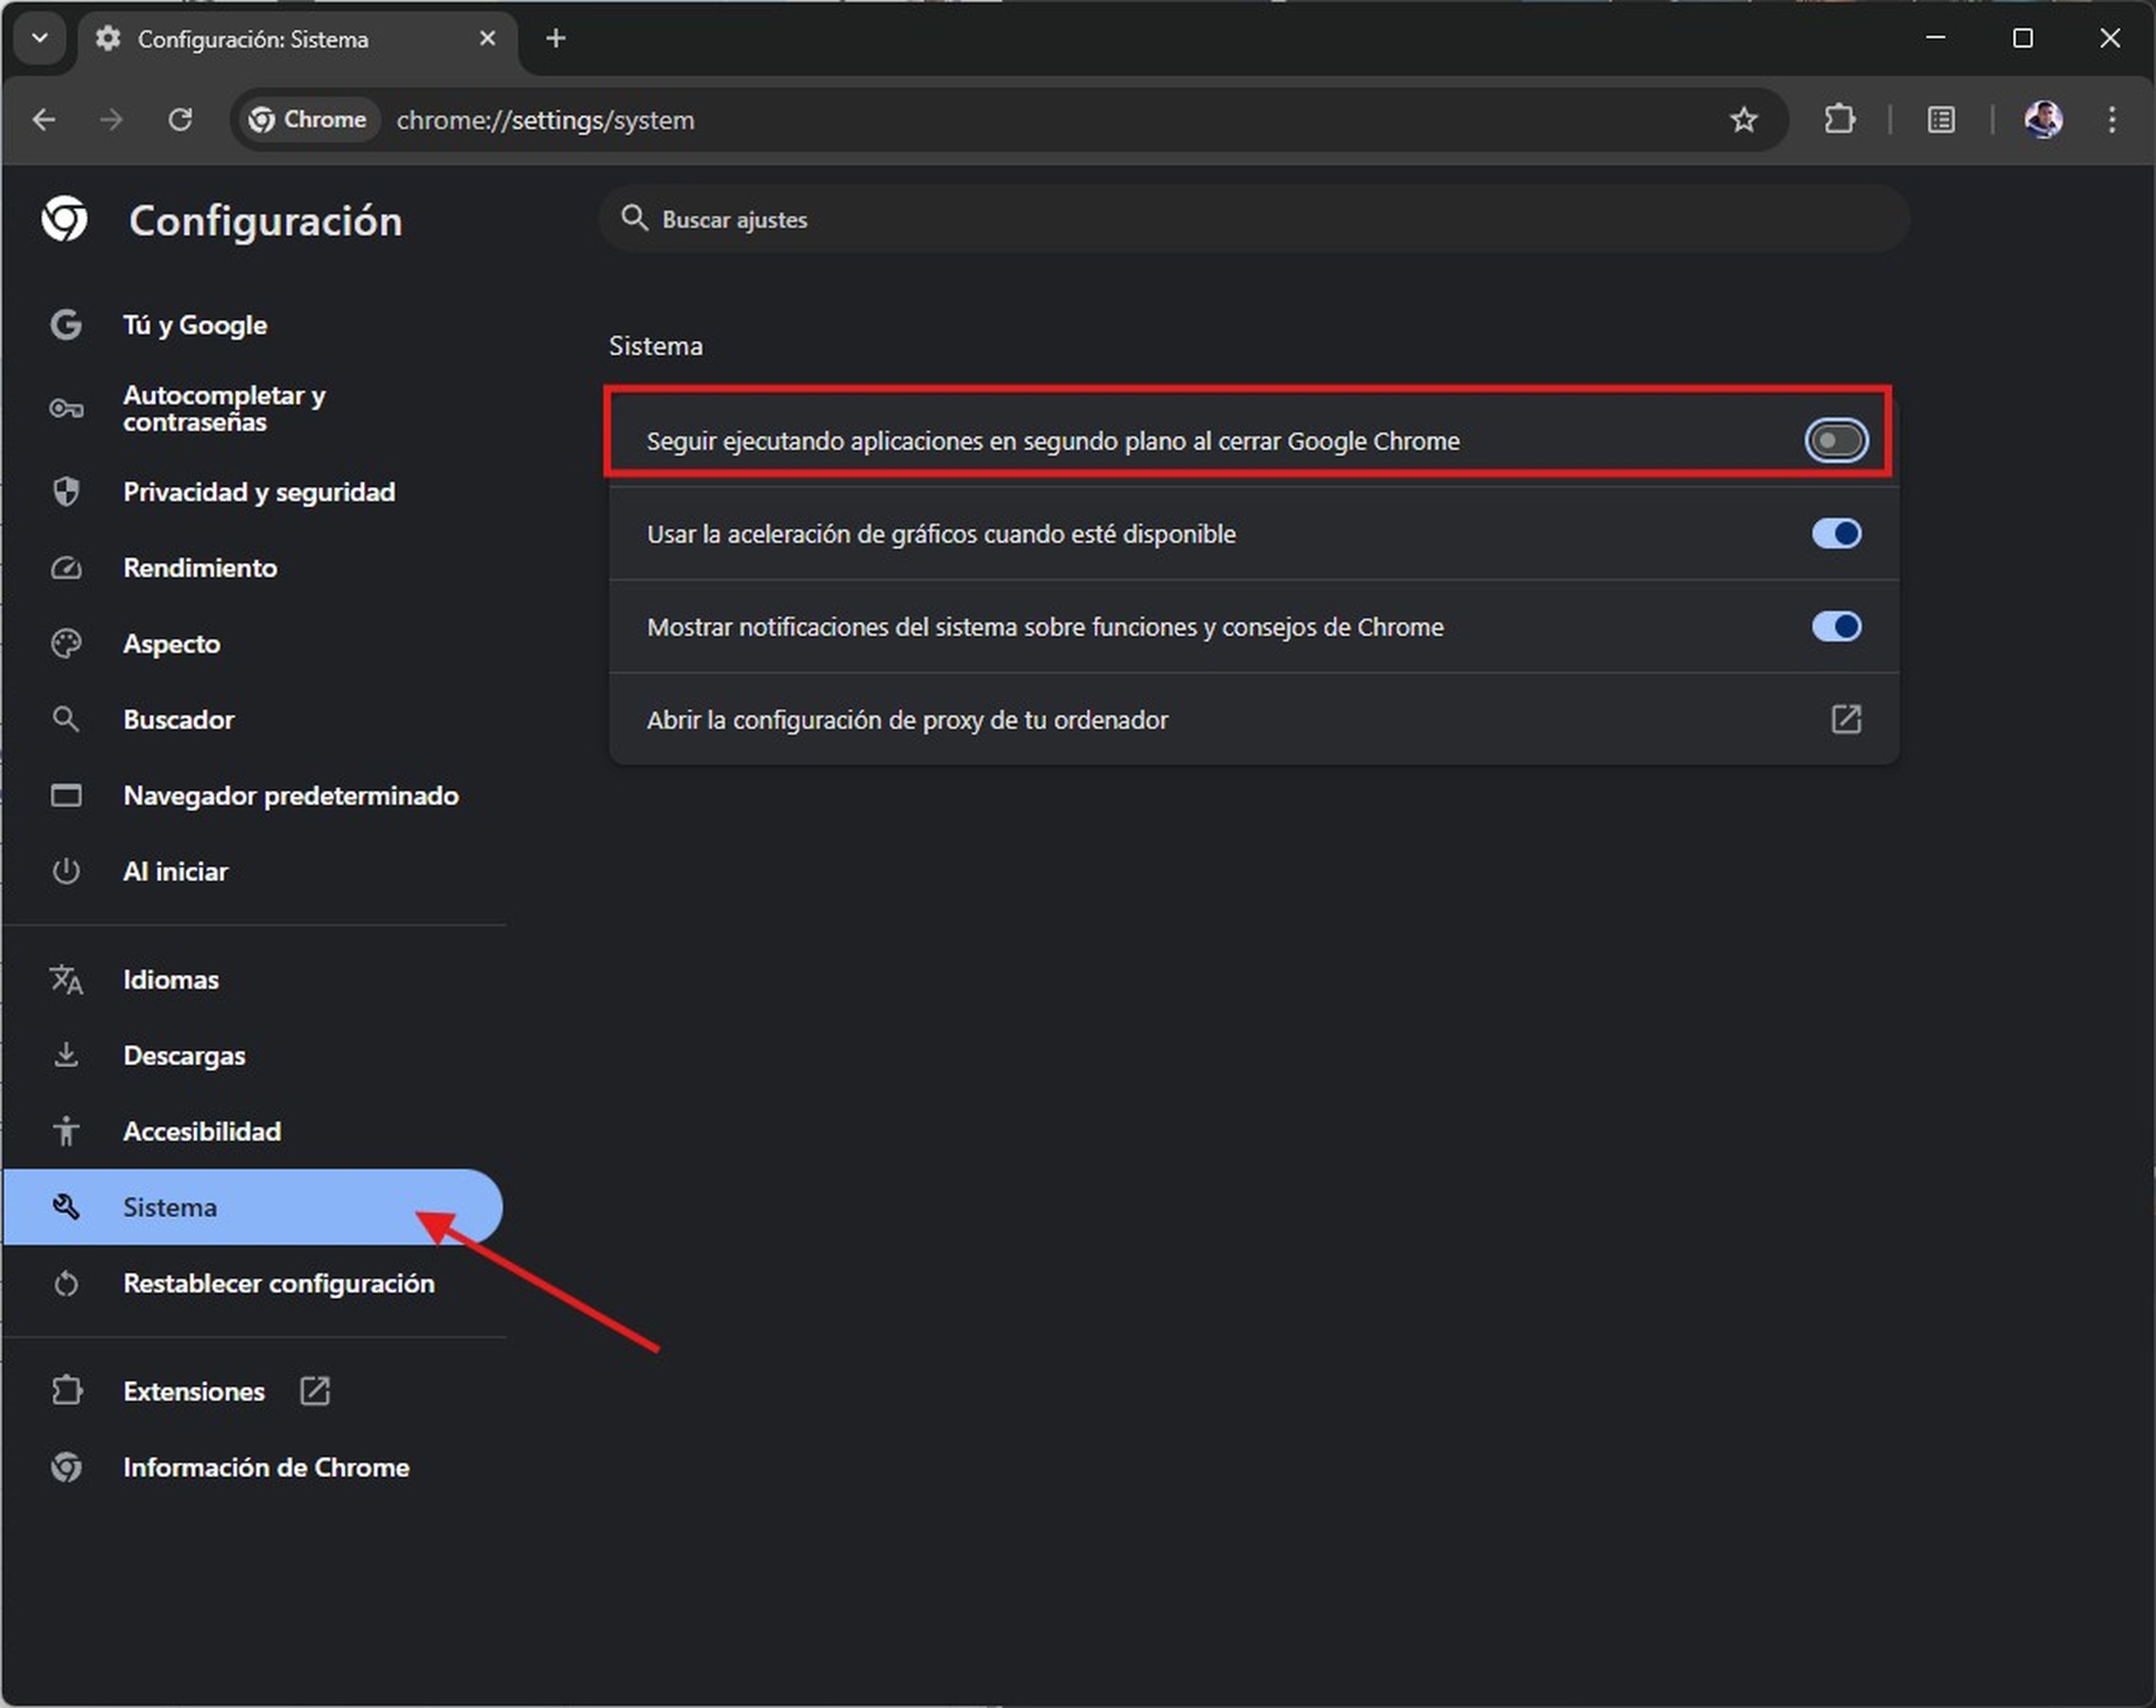Click the Chrome icon for Información de Chrome
This screenshot has height=1708, width=2156.
(x=66, y=1467)
